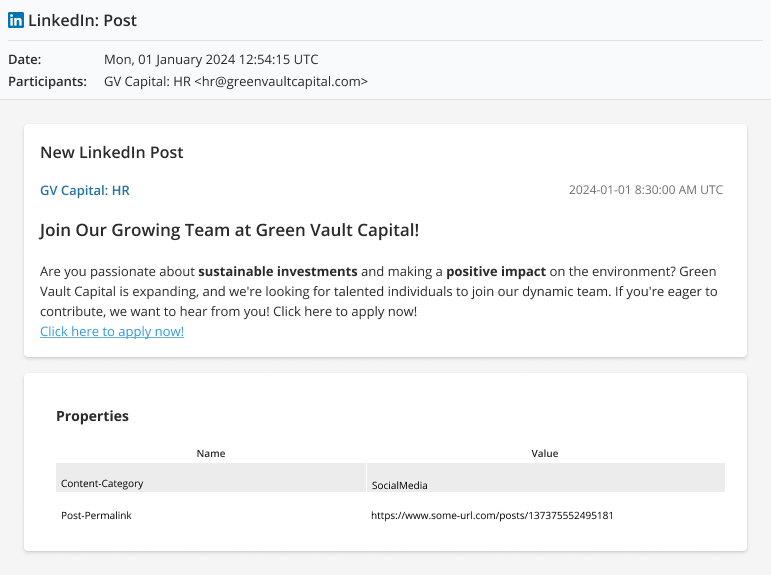This screenshot has width=771, height=575.
Task: Click the LinkedIn logo icon
Action: click(16, 20)
